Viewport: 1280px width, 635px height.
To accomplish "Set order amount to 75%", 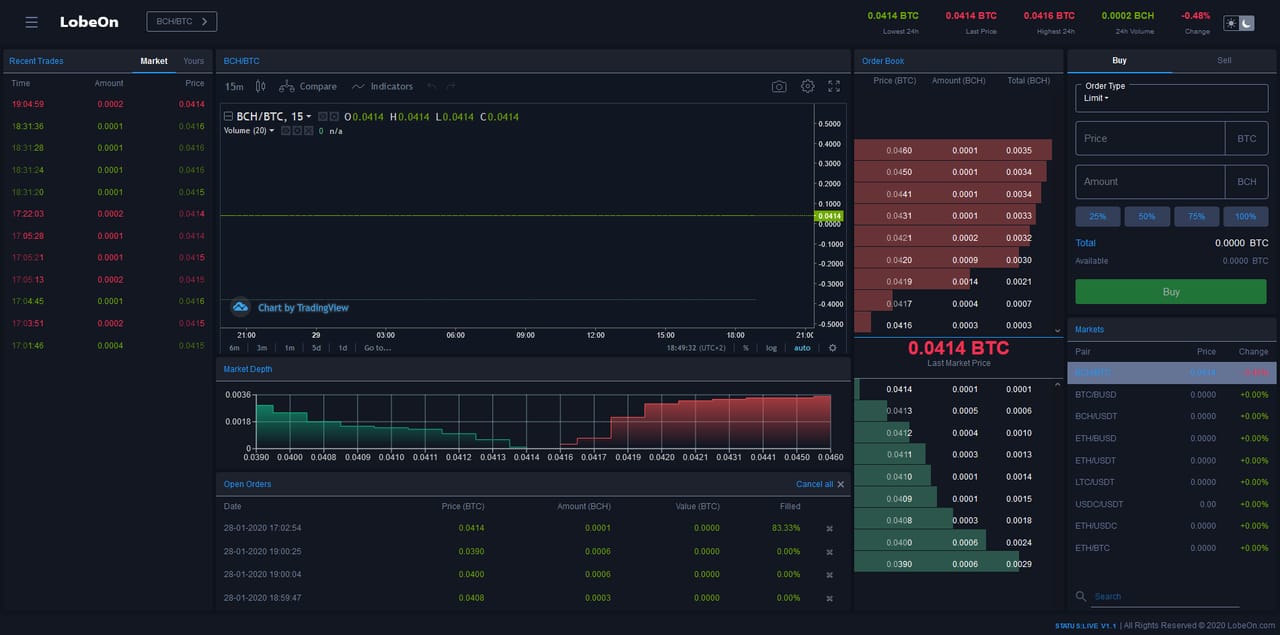I will pos(1196,216).
